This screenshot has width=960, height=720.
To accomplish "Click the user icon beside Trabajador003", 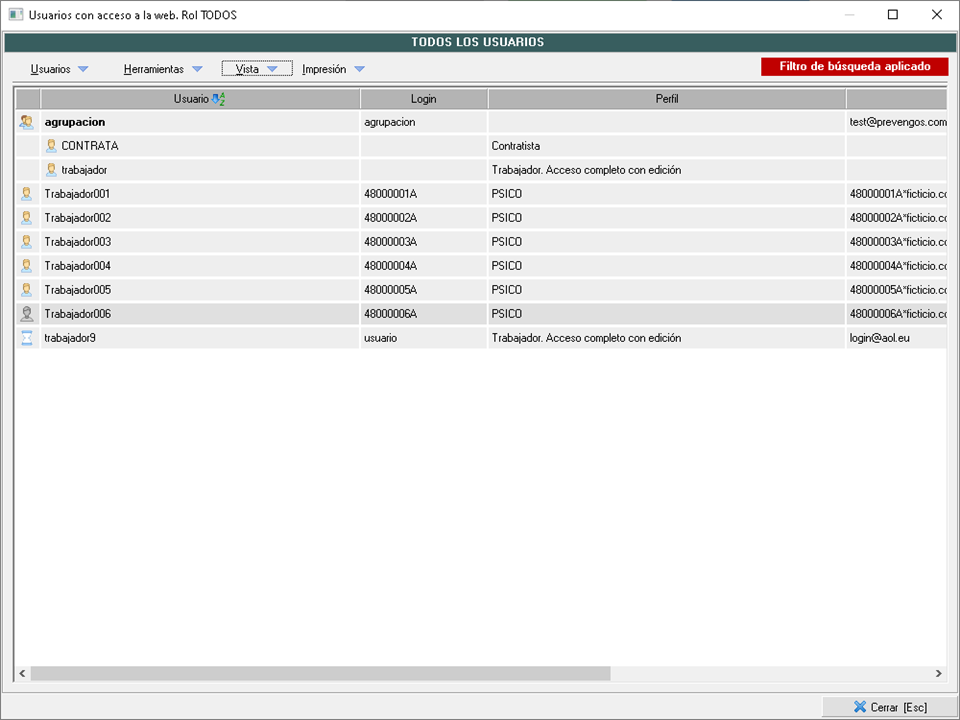I will tap(27, 242).
